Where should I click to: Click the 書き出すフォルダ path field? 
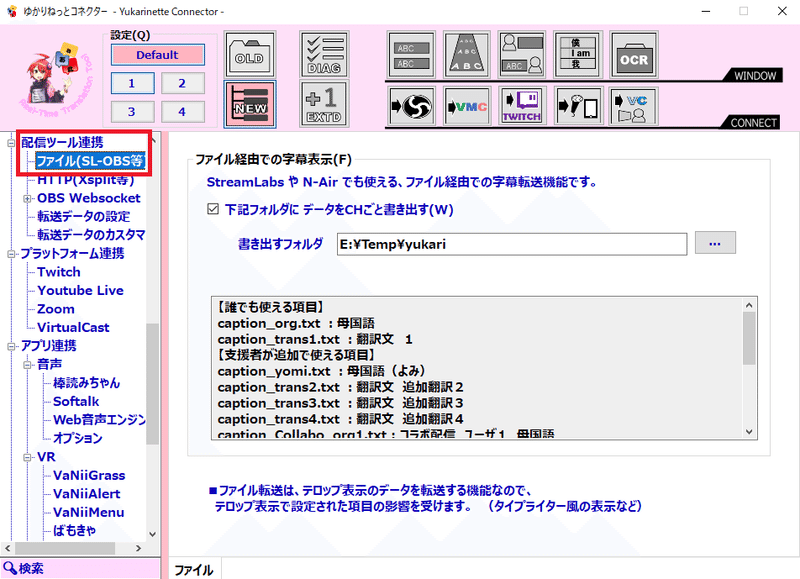(512, 244)
